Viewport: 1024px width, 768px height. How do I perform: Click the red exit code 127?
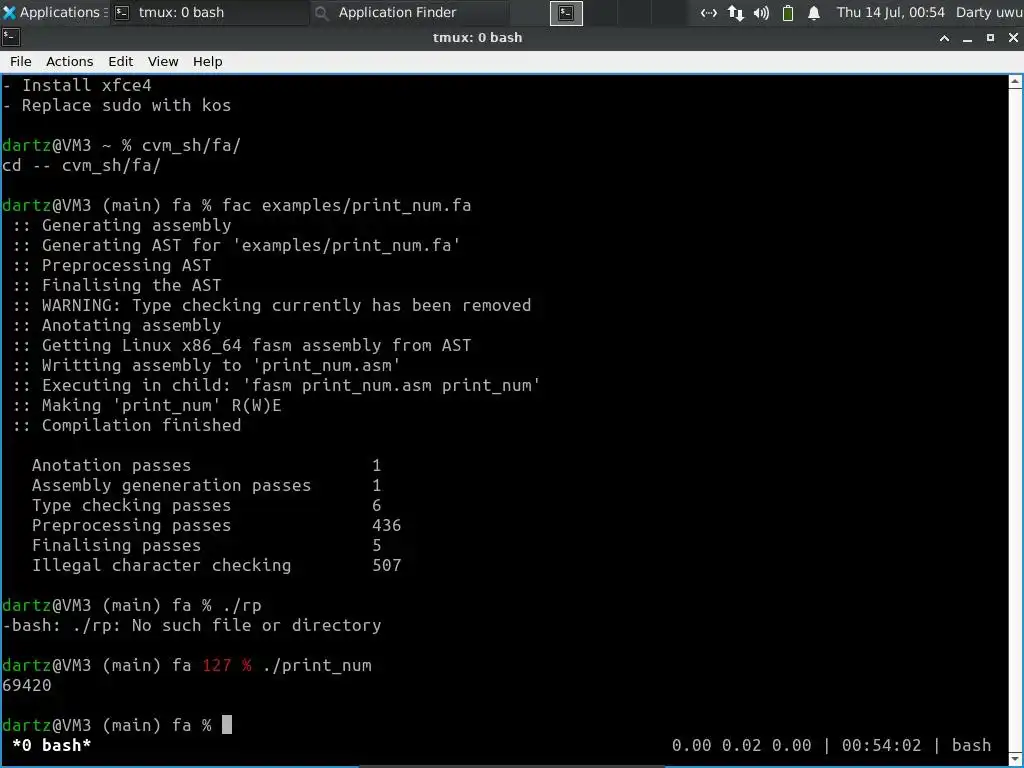217,665
